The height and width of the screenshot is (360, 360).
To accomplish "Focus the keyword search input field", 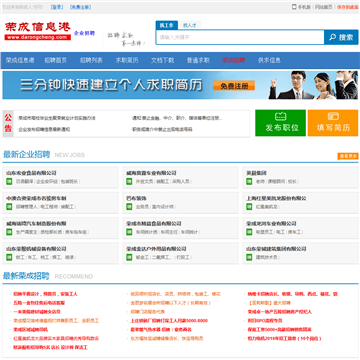I will click(240, 37).
